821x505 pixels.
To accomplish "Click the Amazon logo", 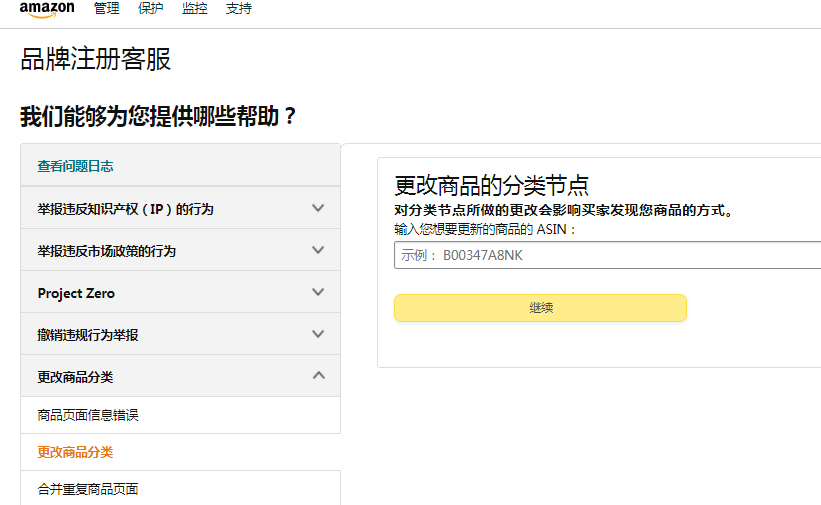I will click(x=47, y=9).
